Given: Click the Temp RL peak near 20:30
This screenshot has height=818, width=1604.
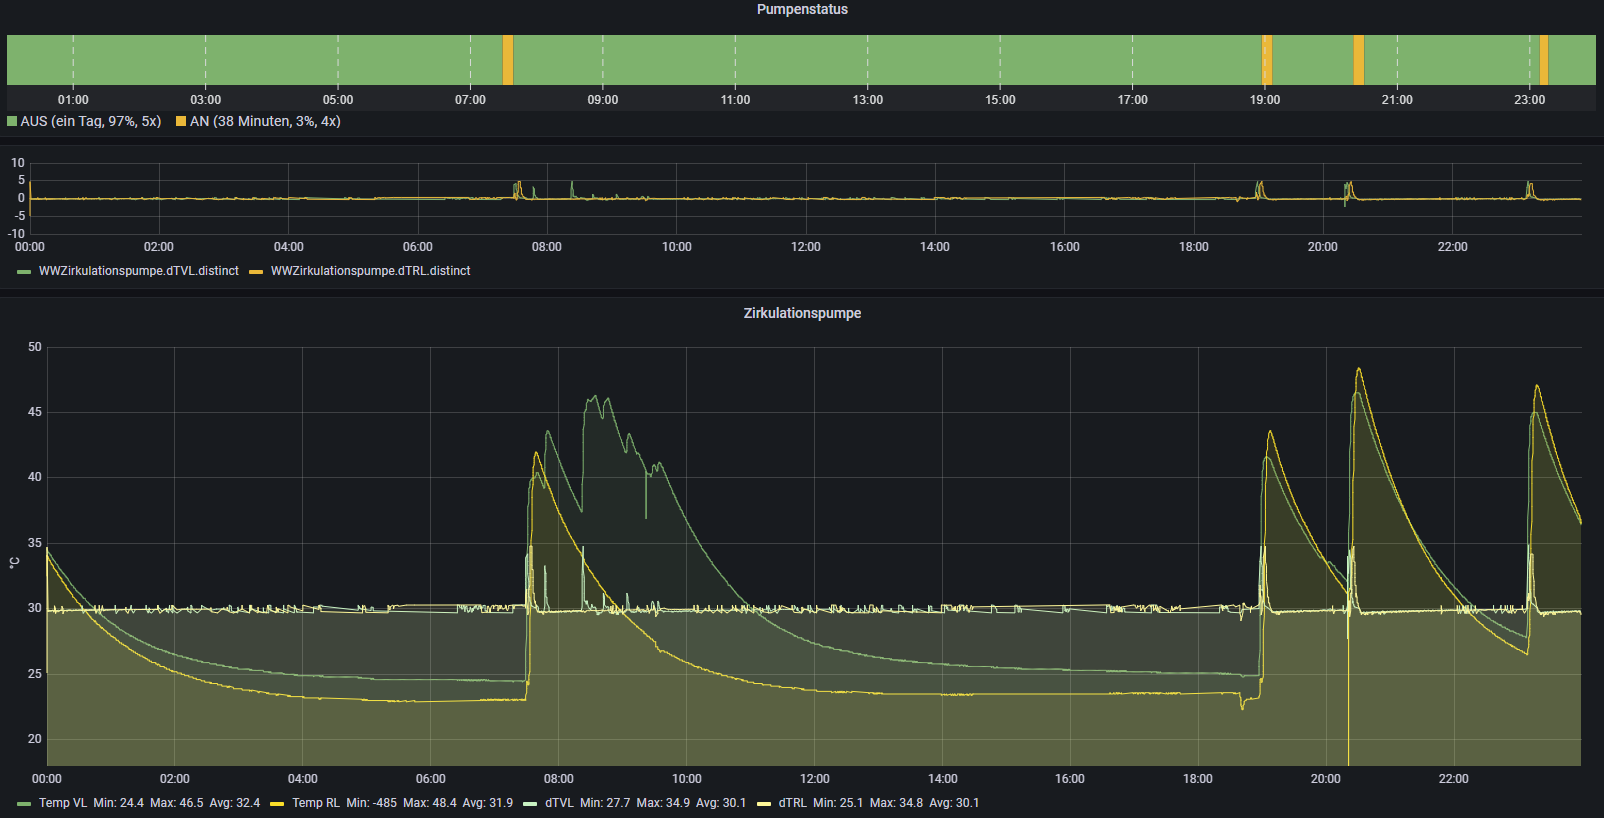Looking at the screenshot, I should (x=1358, y=369).
